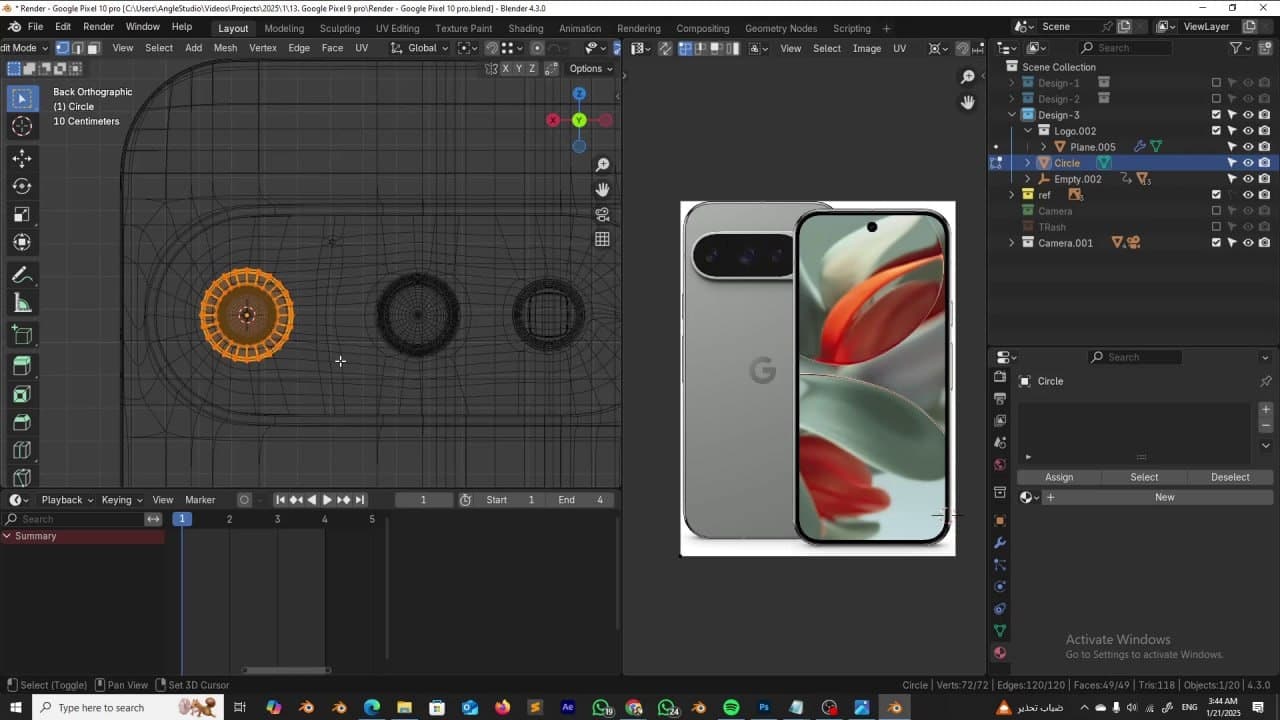Open the outliner filter dropdown

tap(1242, 48)
